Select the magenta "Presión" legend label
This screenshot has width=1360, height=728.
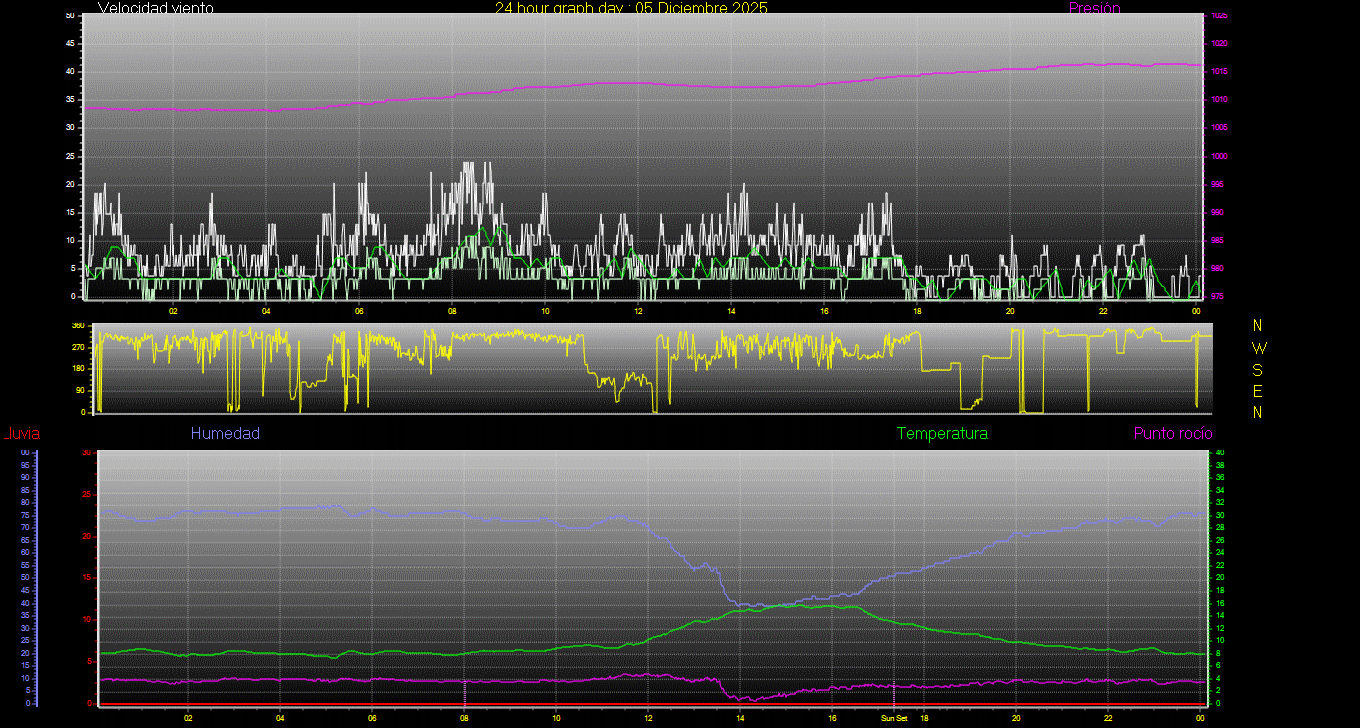pos(1094,8)
